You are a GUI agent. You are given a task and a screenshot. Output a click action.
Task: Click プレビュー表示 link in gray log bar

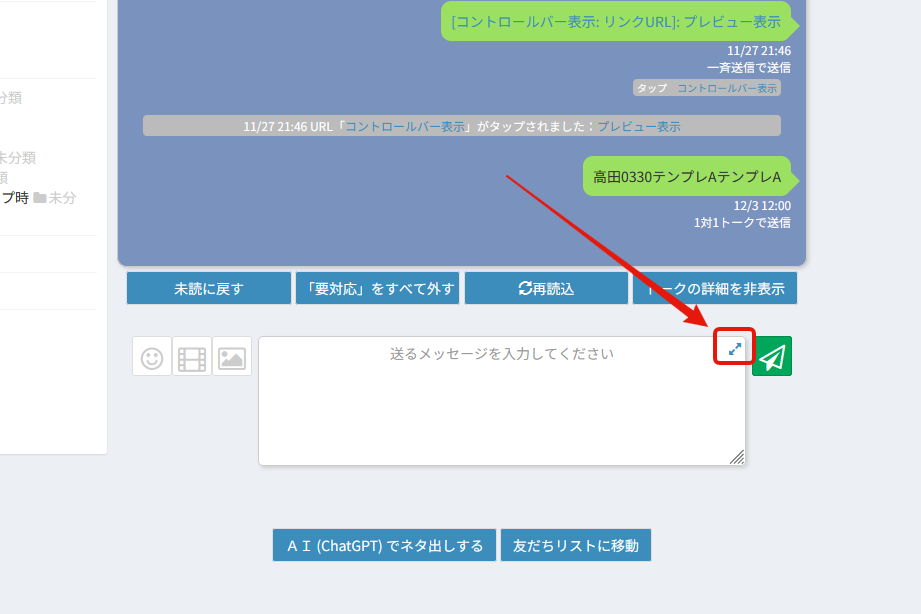pyautogui.click(x=638, y=126)
